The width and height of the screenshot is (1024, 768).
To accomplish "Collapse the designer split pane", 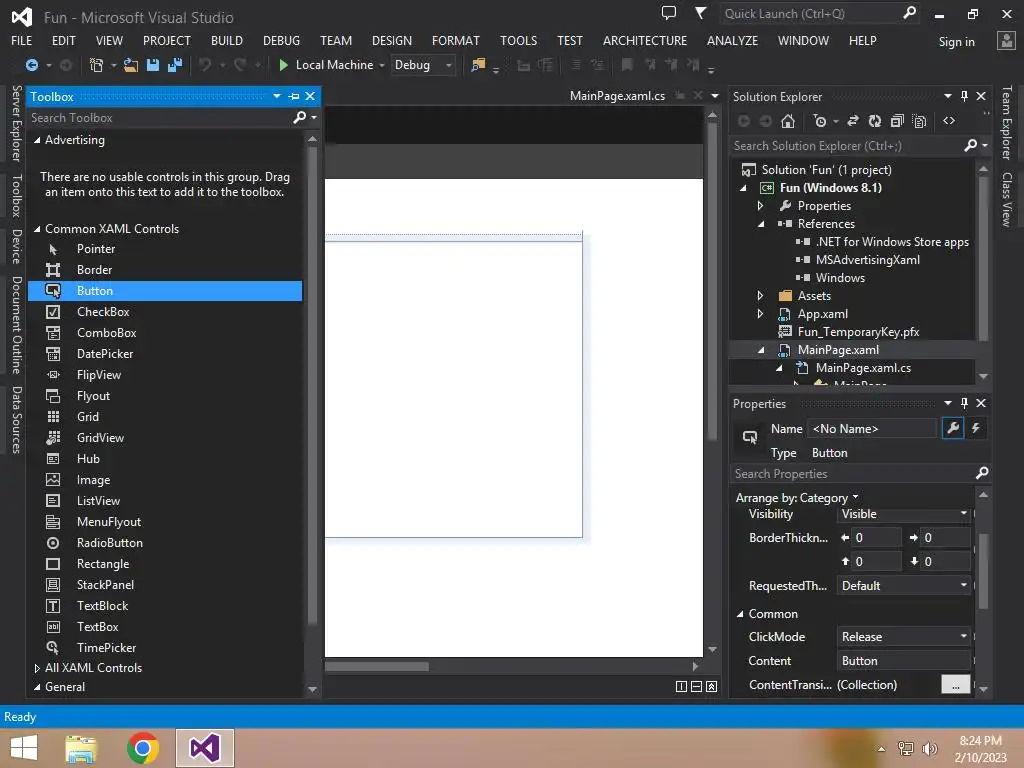I will tap(712, 686).
